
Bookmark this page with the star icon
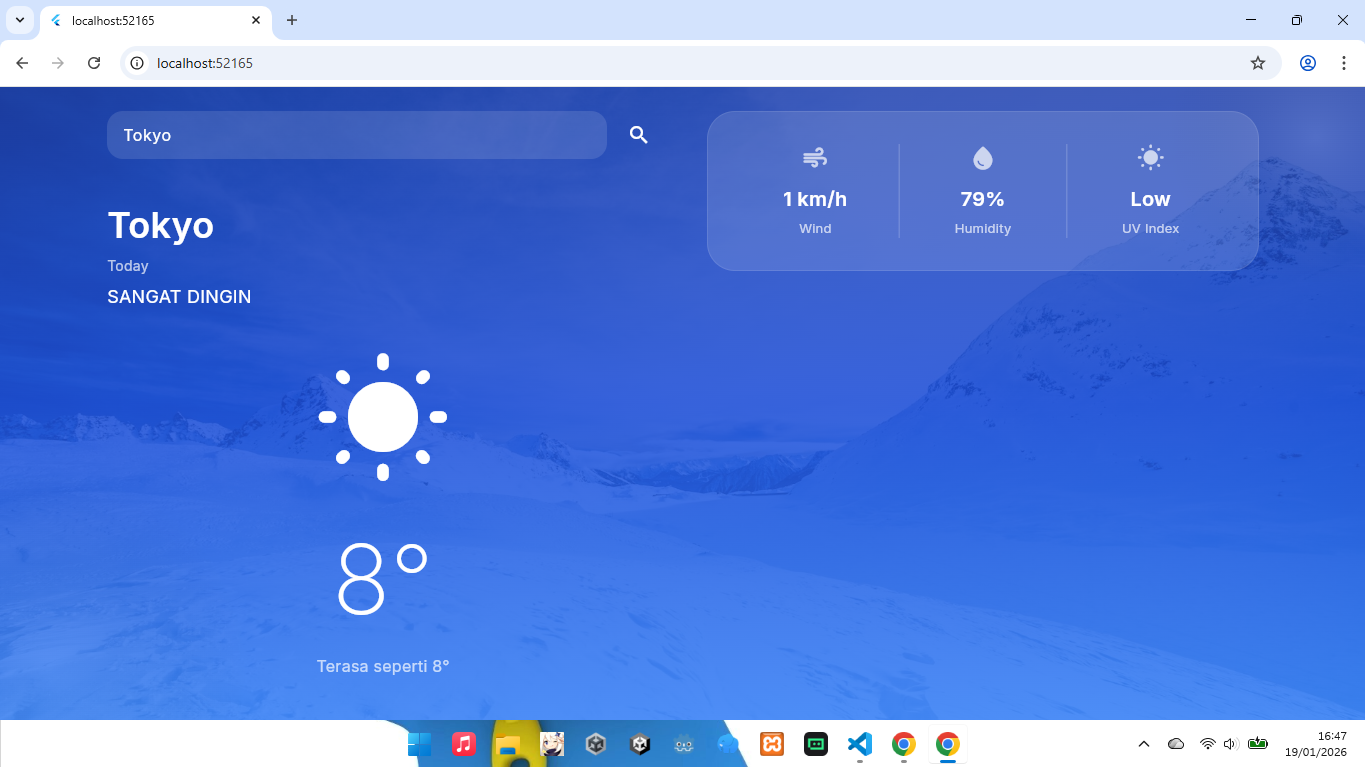[1257, 63]
